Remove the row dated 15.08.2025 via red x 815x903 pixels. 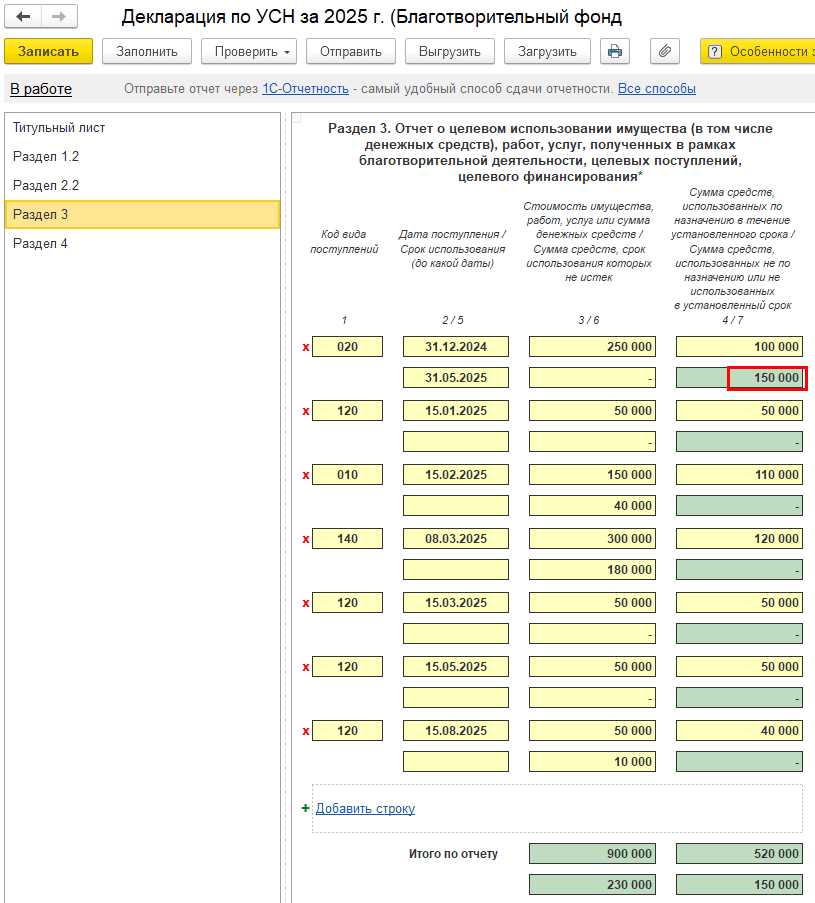pyautogui.click(x=306, y=731)
